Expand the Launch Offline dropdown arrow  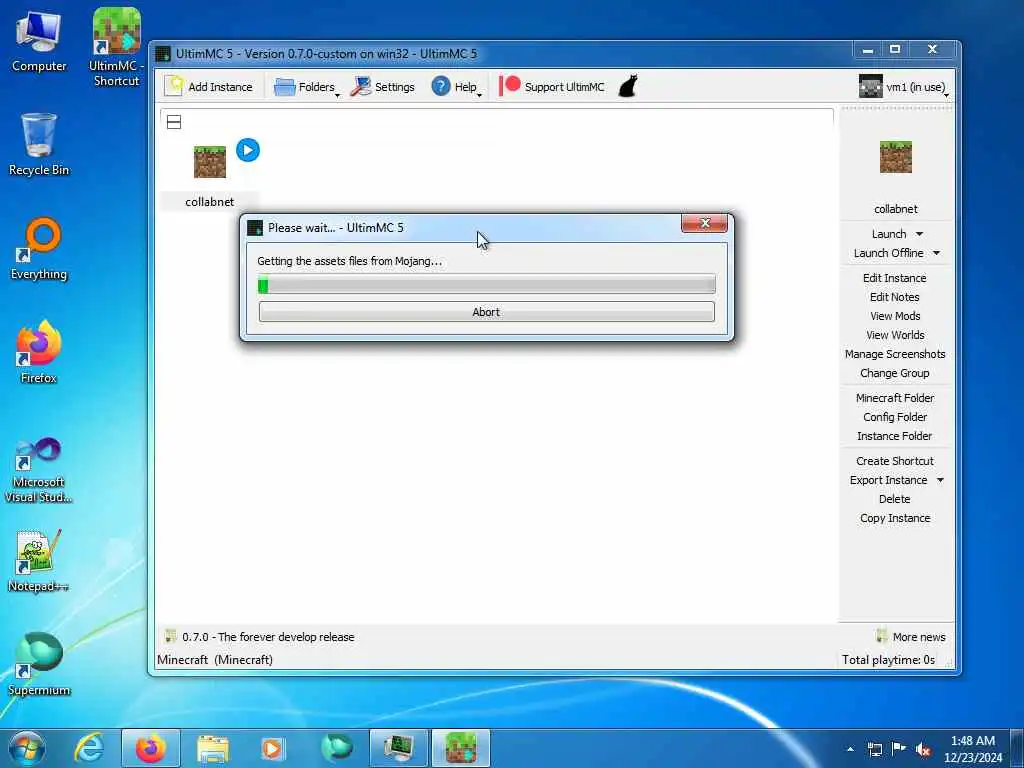point(936,253)
